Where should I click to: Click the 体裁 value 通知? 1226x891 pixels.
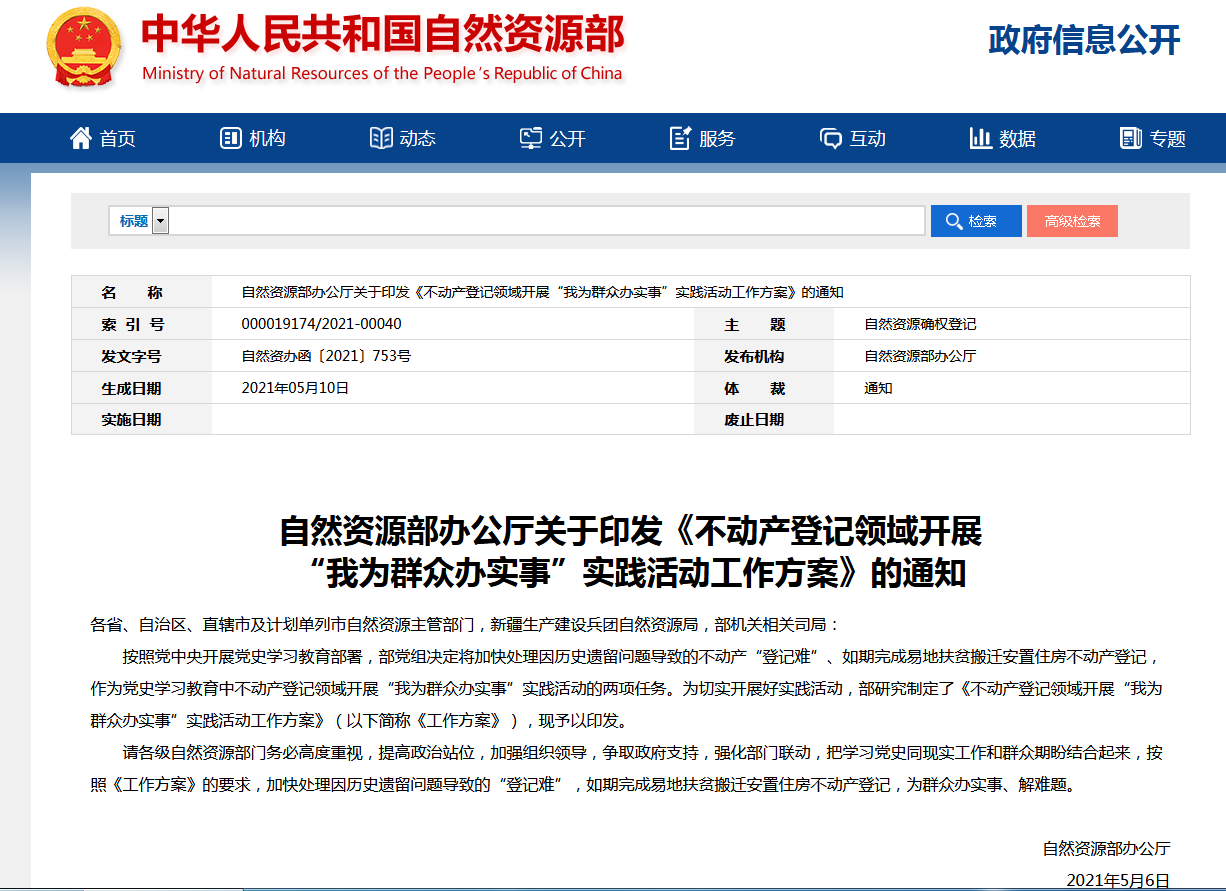tap(878, 388)
